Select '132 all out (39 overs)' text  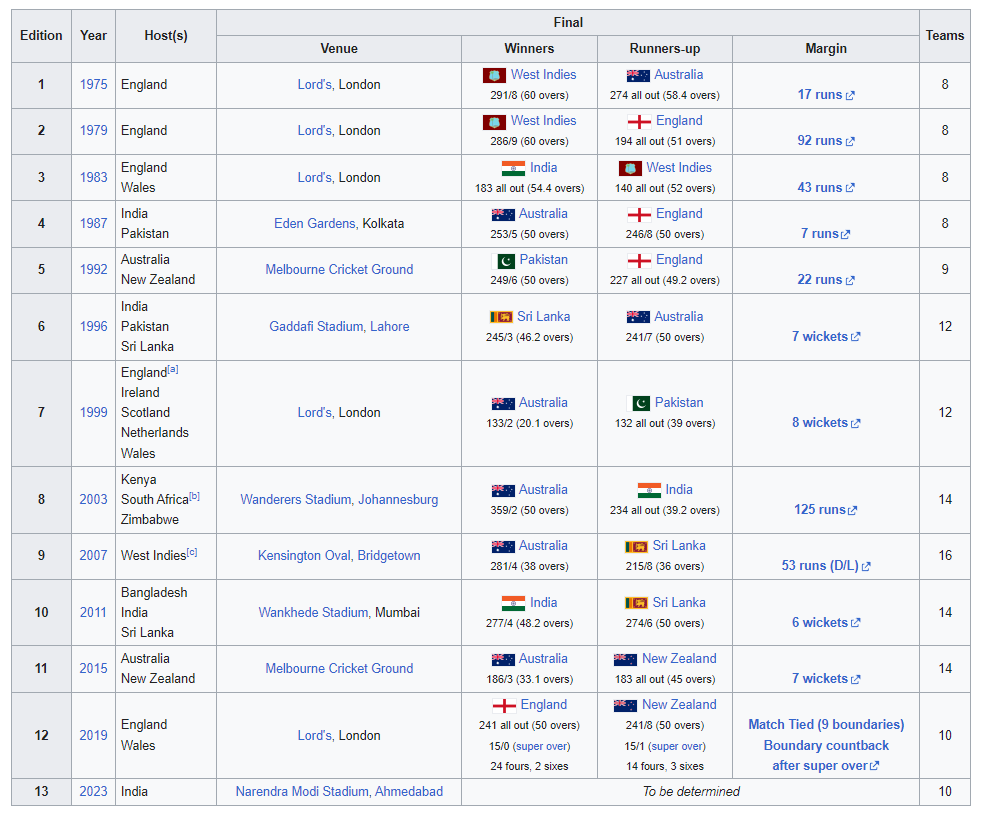pyautogui.click(x=665, y=424)
